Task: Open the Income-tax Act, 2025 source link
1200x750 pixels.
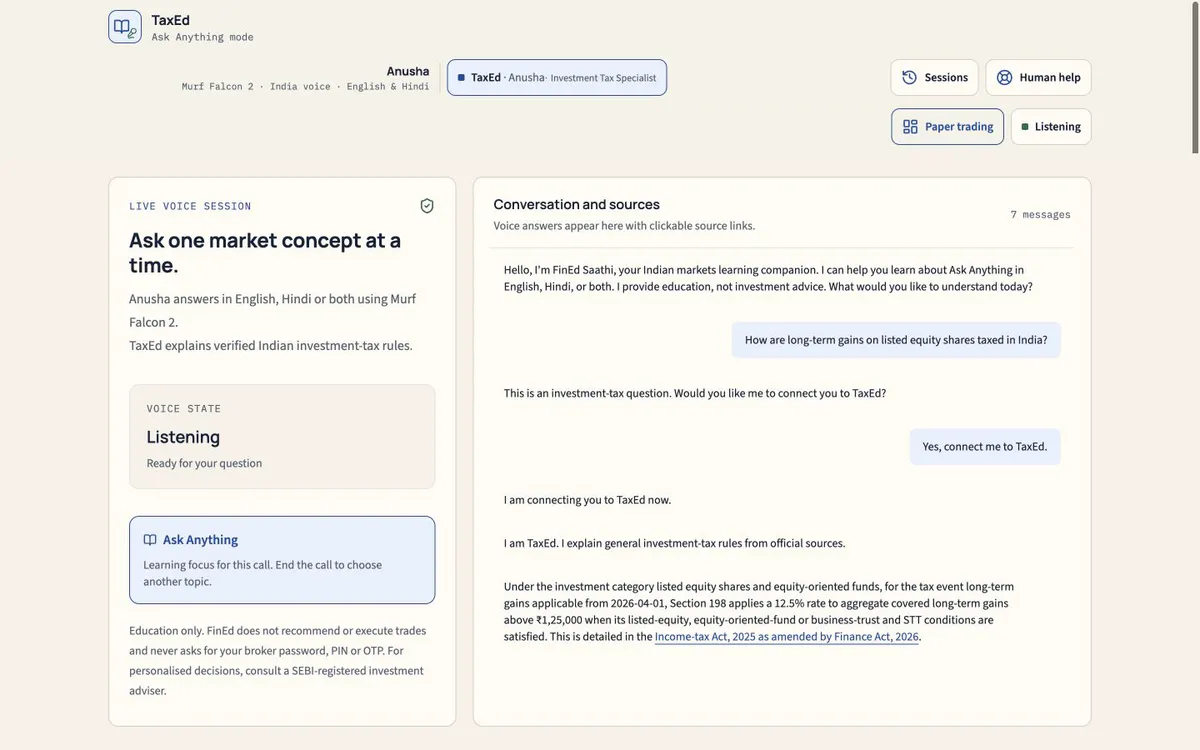Action: pos(787,636)
